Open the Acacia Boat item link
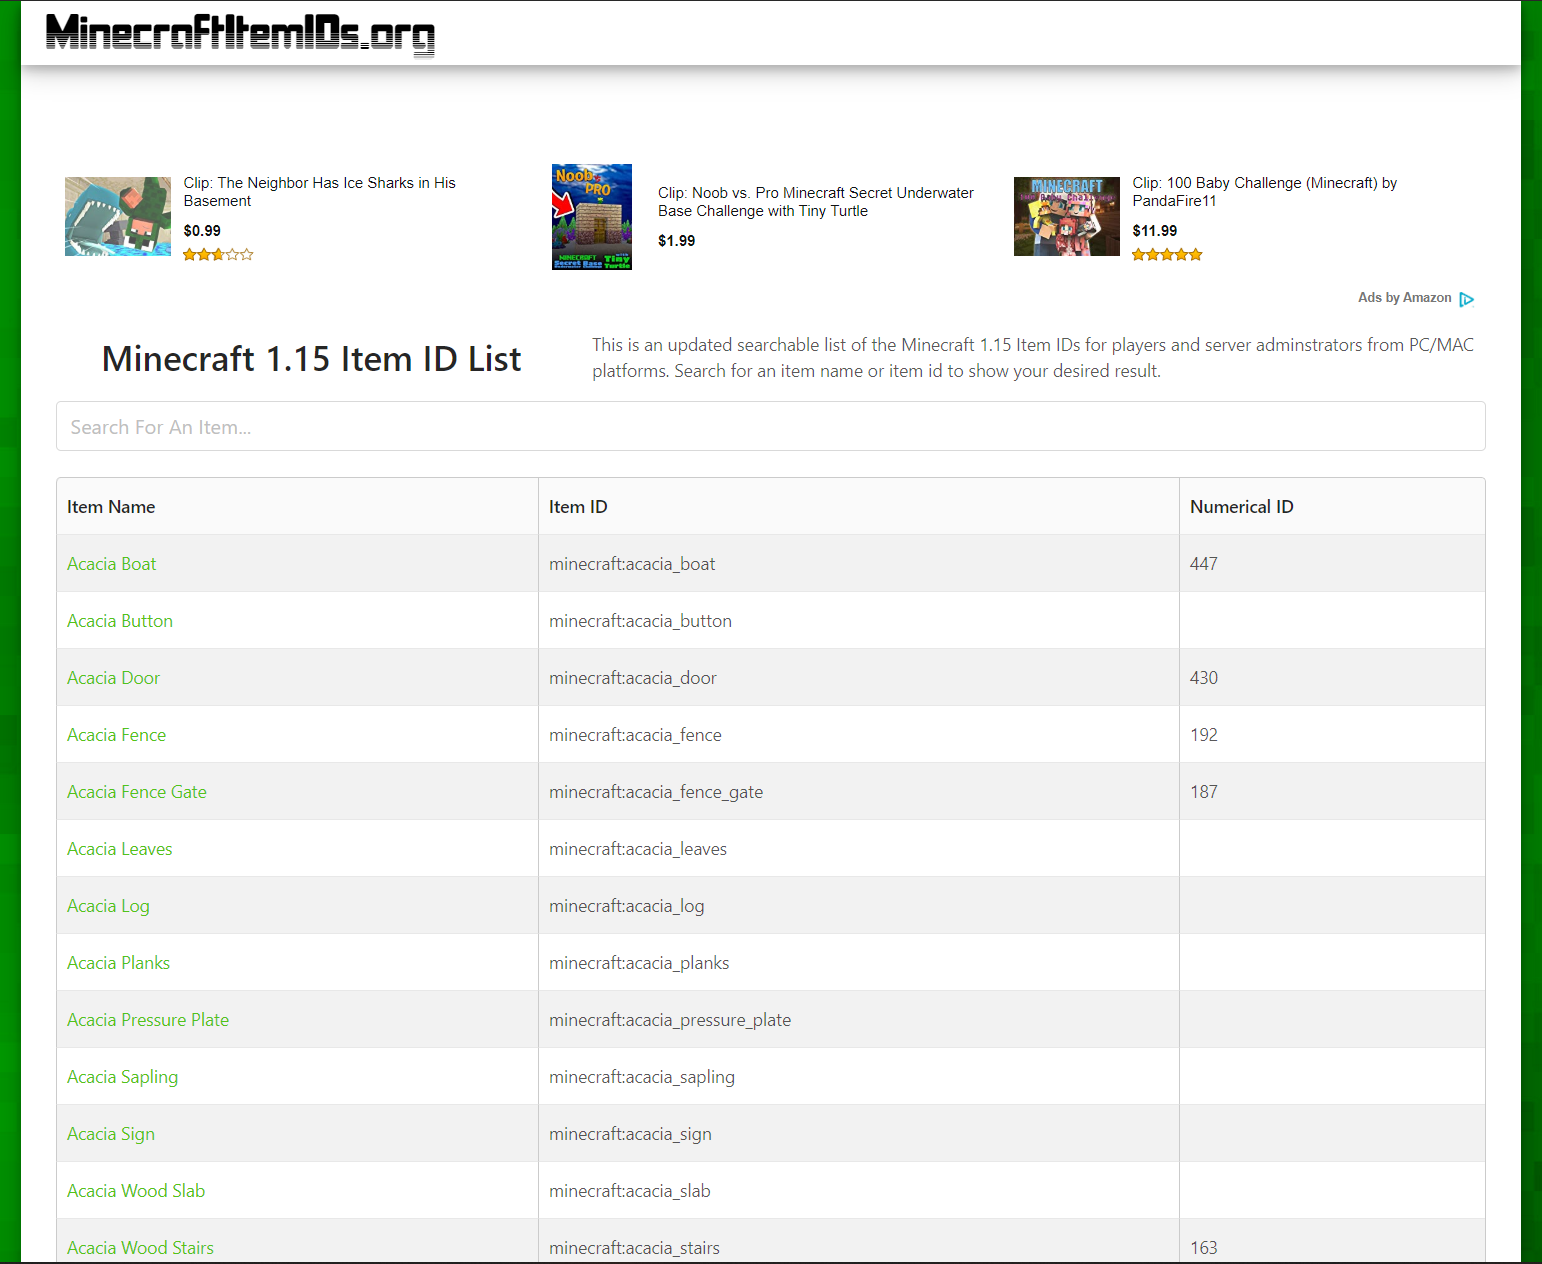The image size is (1542, 1264). tap(111, 564)
